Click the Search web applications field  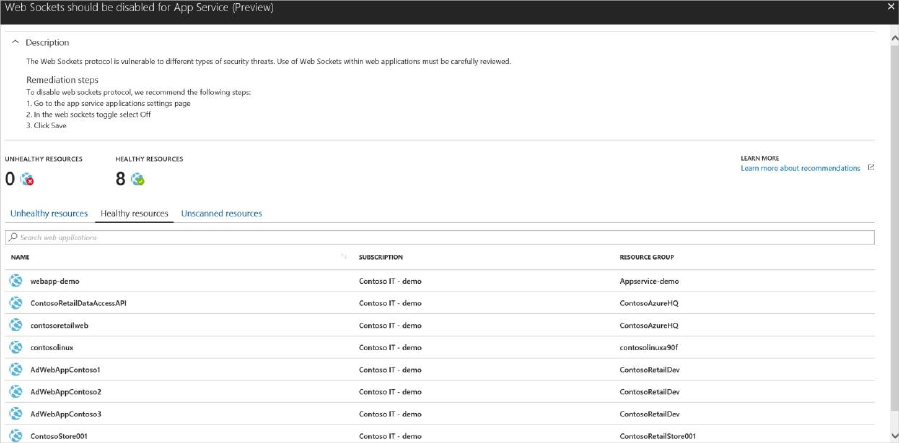(x=440, y=238)
